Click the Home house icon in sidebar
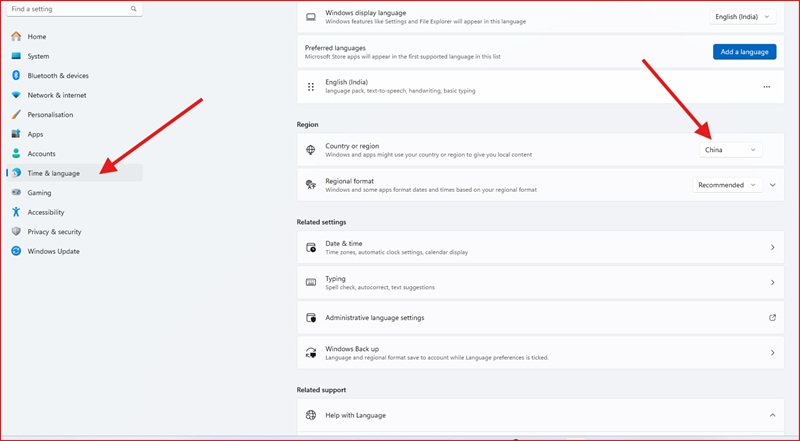800x441 pixels. click(x=16, y=36)
